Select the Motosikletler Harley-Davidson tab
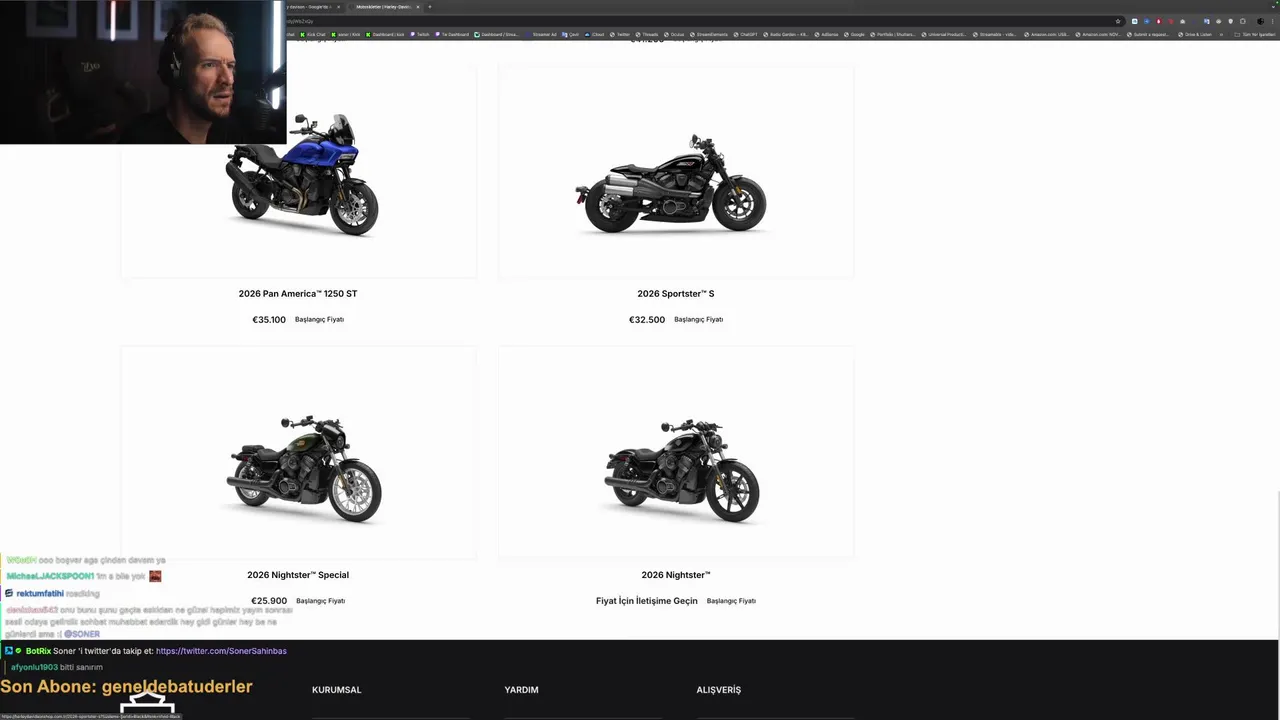 (x=383, y=7)
